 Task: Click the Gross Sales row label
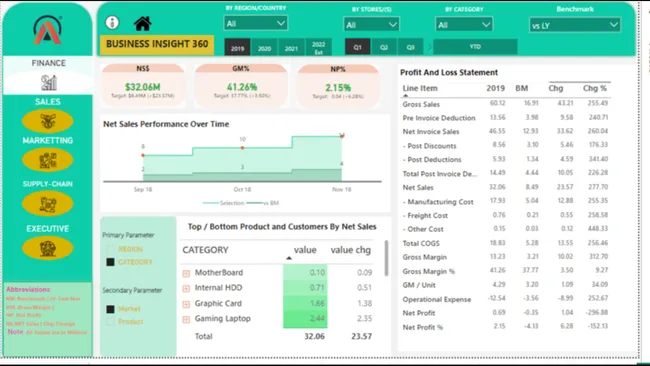421,104
